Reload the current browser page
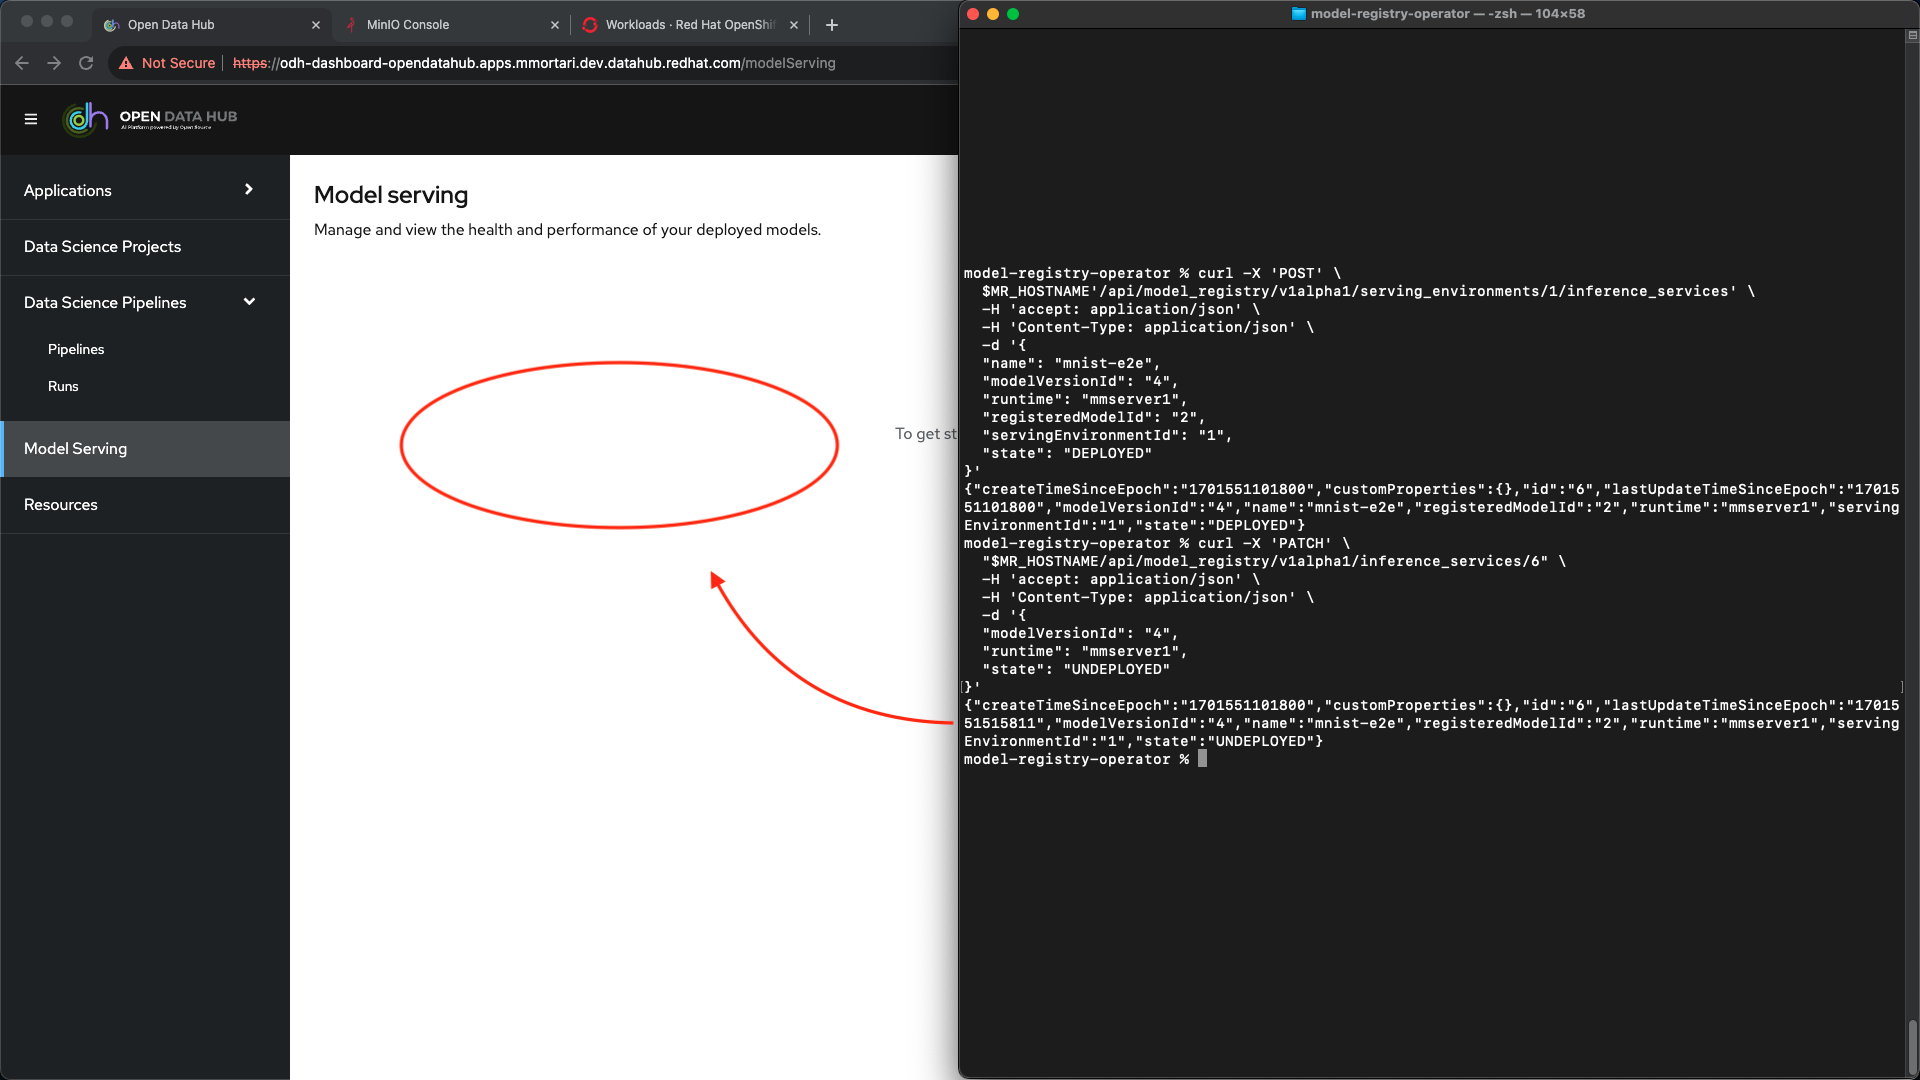This screenshot has width=1920, height=1080. [x=86, y=63]
